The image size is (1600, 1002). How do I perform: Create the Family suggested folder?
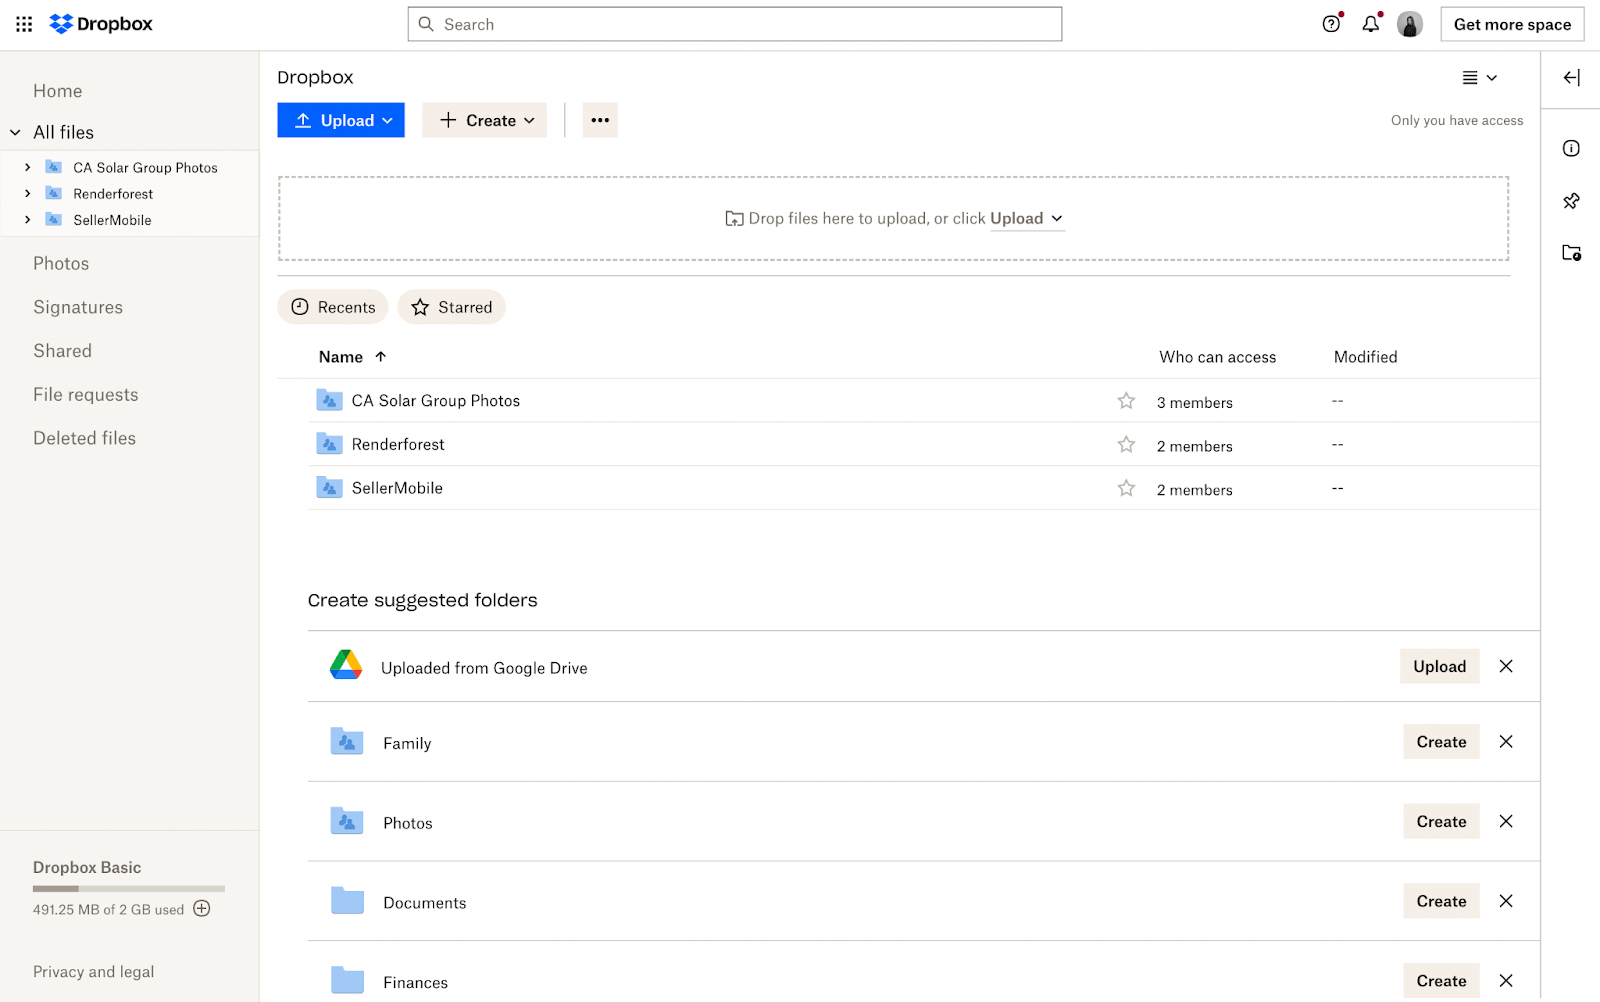pos(1441,742)
